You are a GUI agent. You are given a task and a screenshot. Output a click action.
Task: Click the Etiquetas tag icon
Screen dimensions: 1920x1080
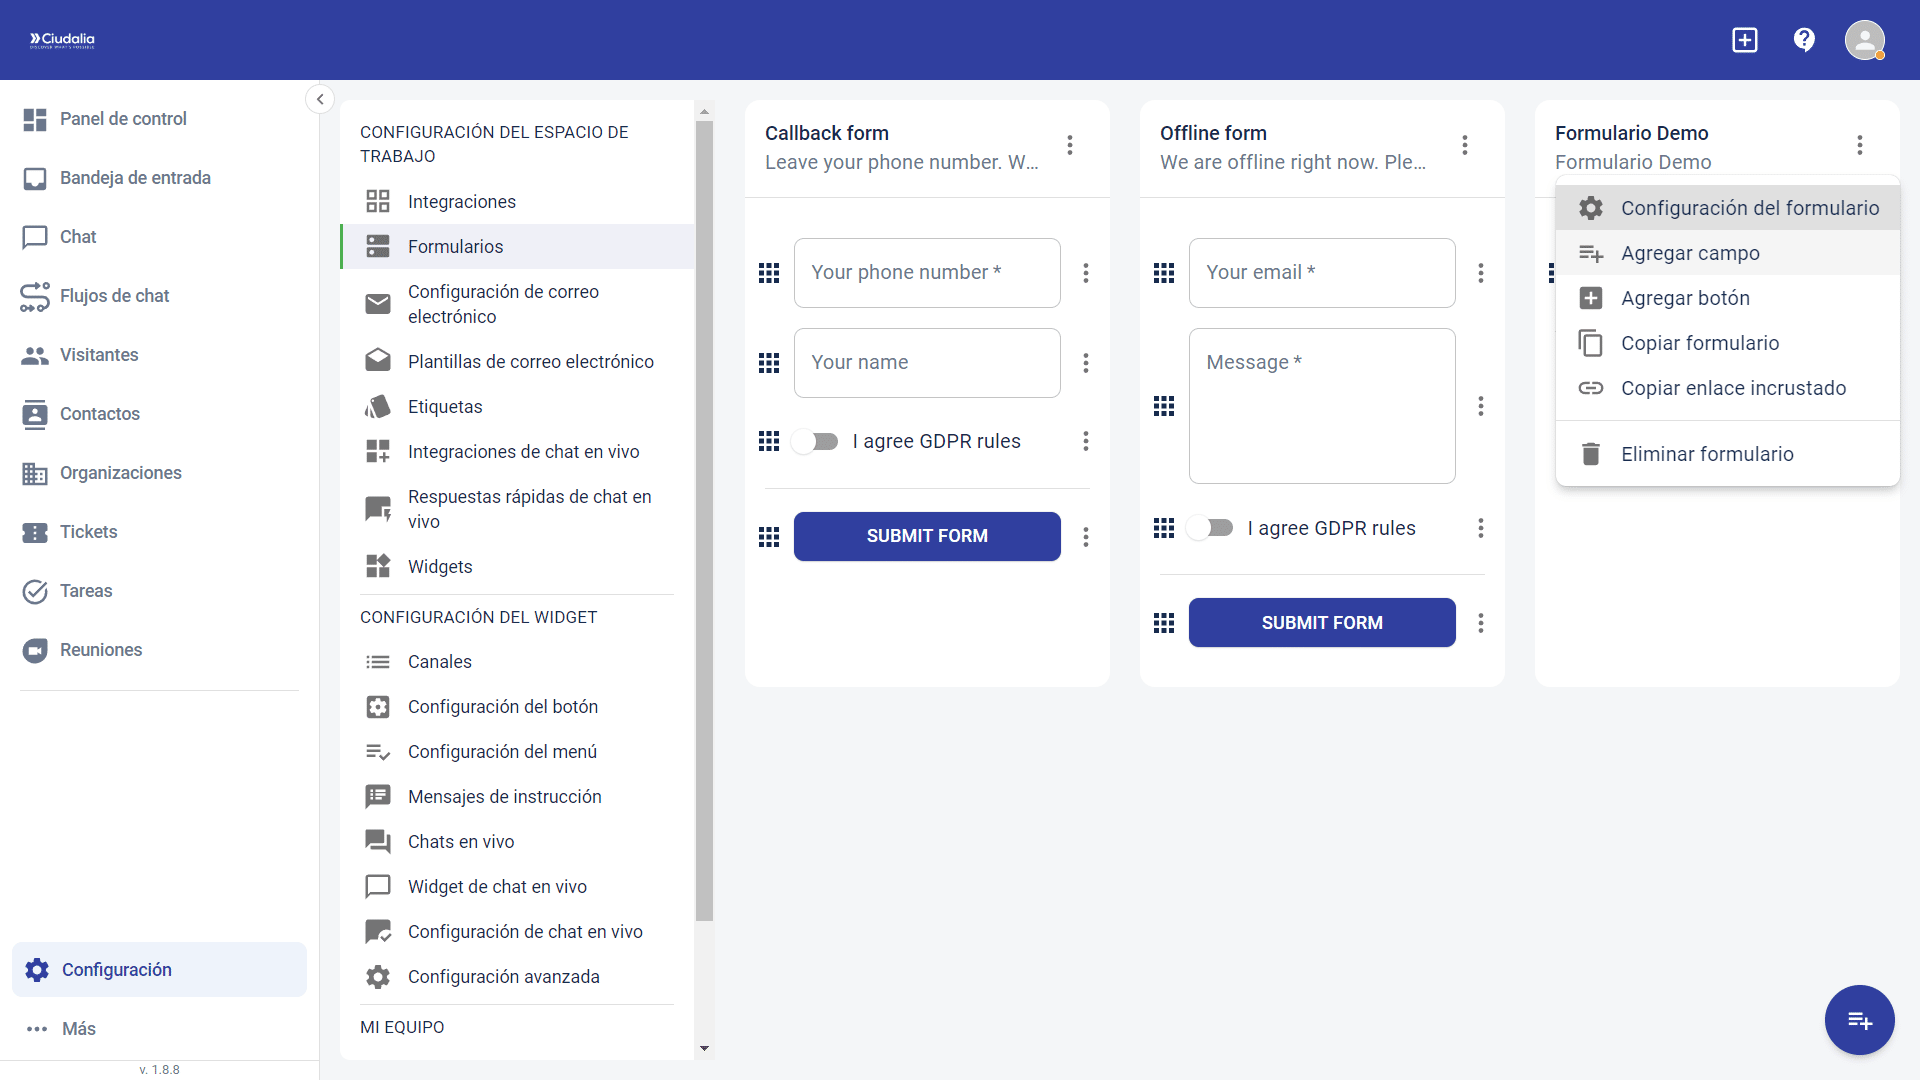pyautogui.click(x=378, y=407)
